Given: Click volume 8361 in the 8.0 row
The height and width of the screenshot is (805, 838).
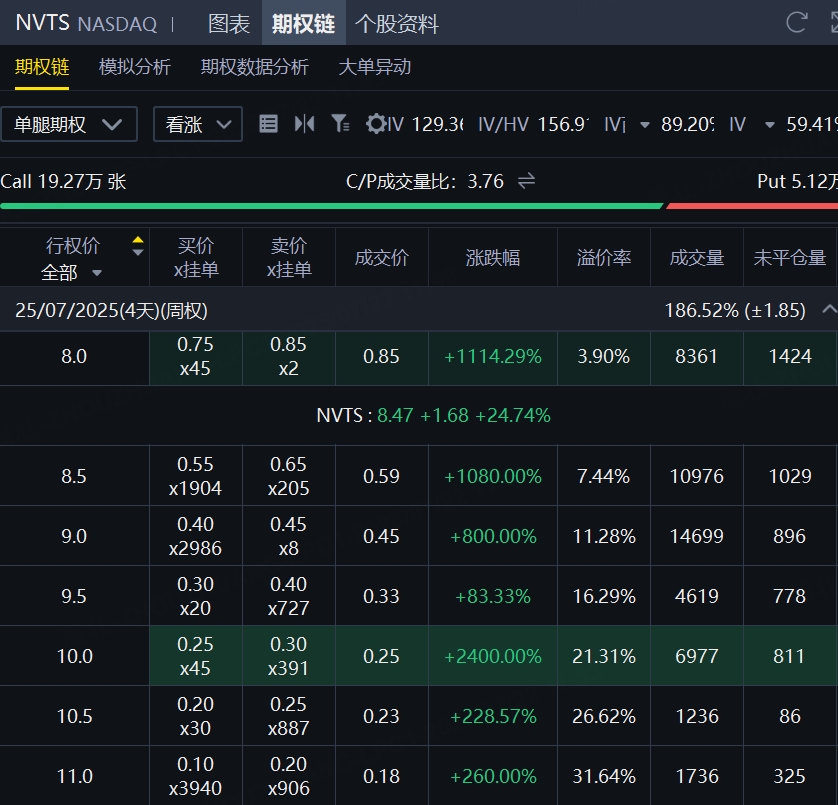Looking at the screenshot, I should (696, 357).
